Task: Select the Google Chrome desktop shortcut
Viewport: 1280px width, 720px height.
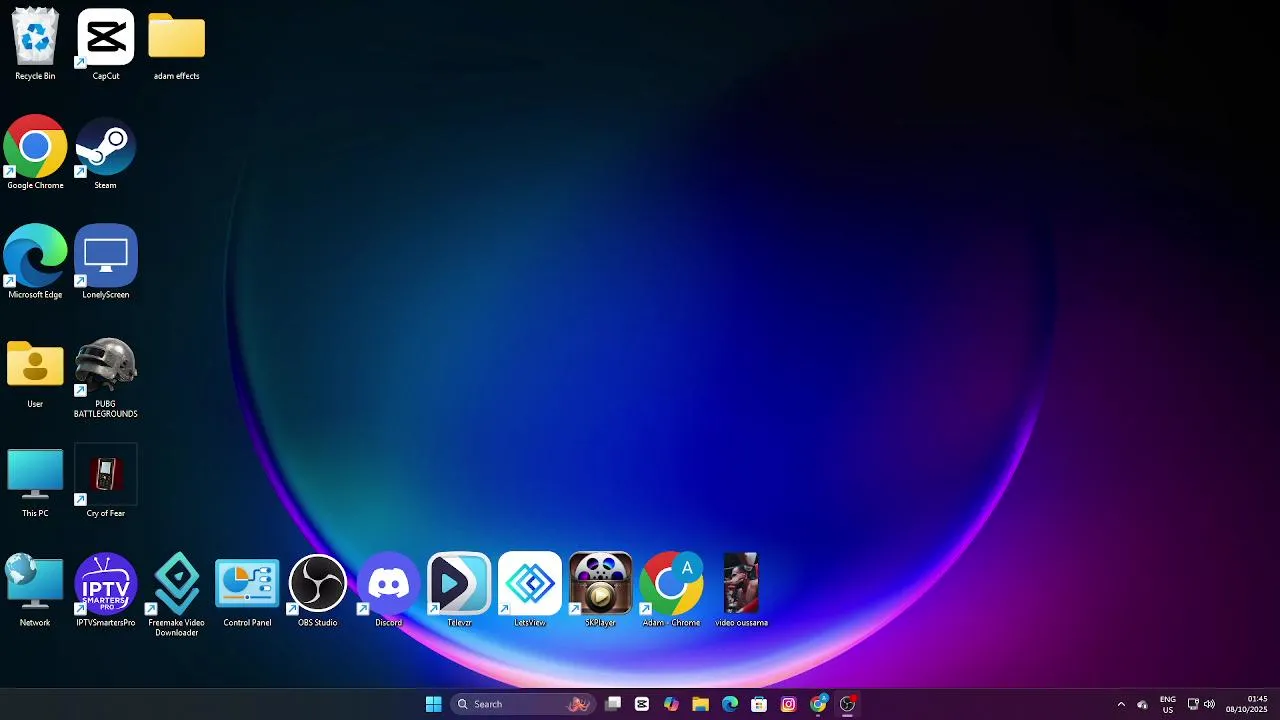Action: [35, 153]
